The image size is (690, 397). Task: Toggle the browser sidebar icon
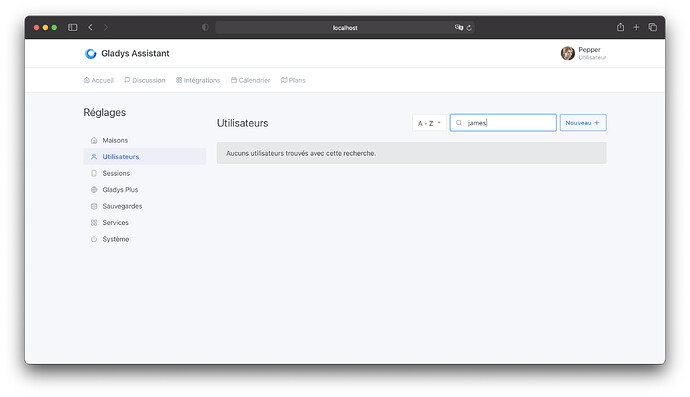tap(73, 27)
